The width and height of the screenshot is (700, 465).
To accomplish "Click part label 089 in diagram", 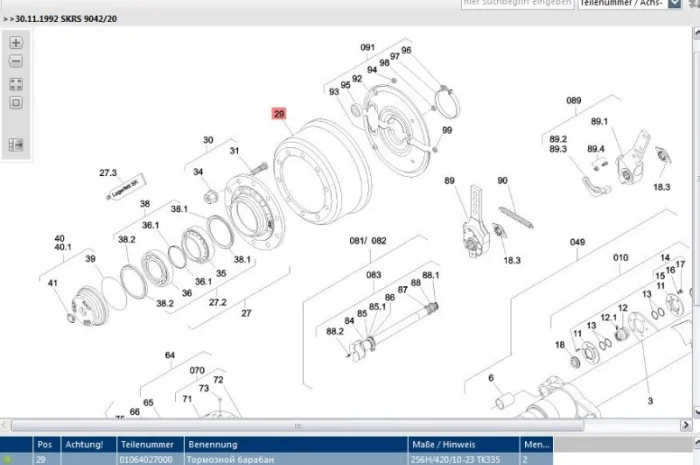I will click(573, 100).
